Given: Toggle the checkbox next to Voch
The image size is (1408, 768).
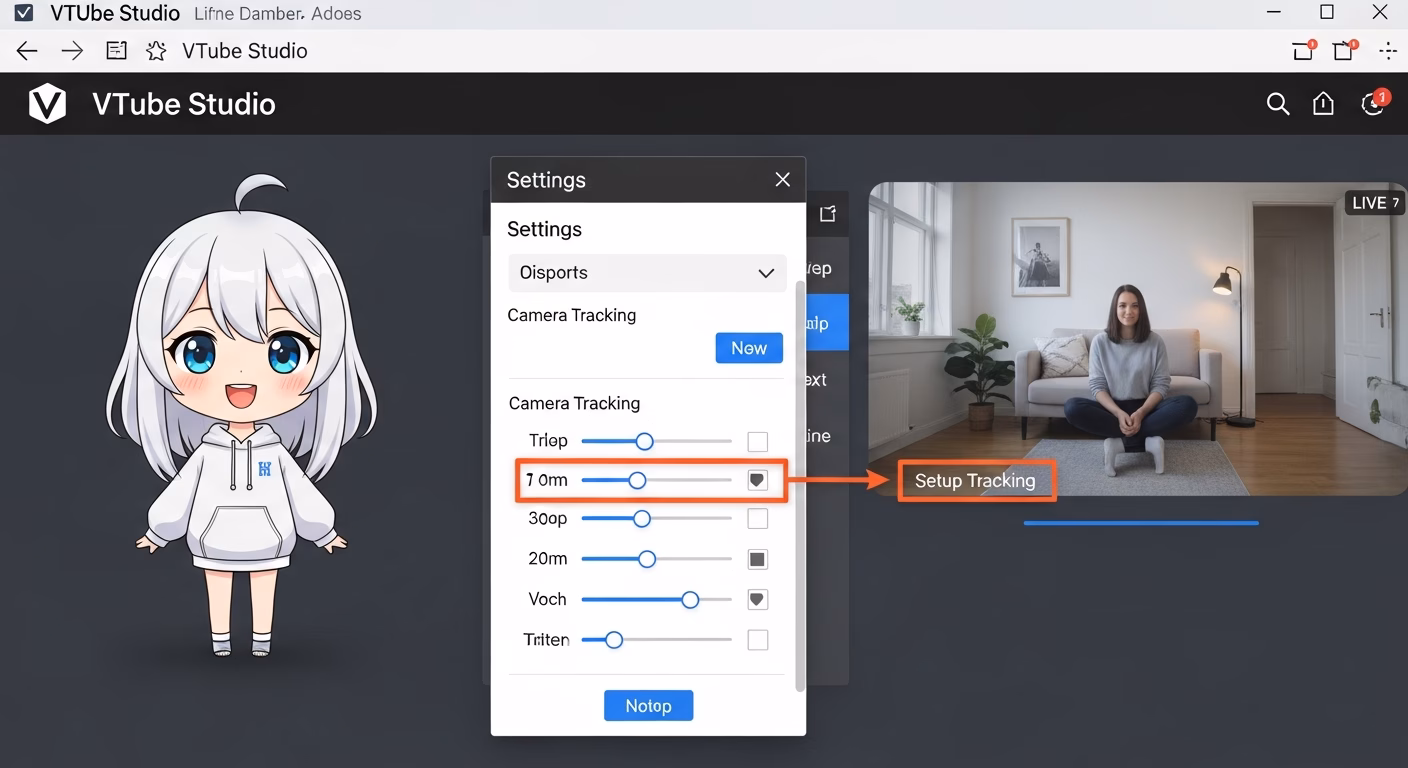Looking at the screenshot, I should (x=757, y=599).
